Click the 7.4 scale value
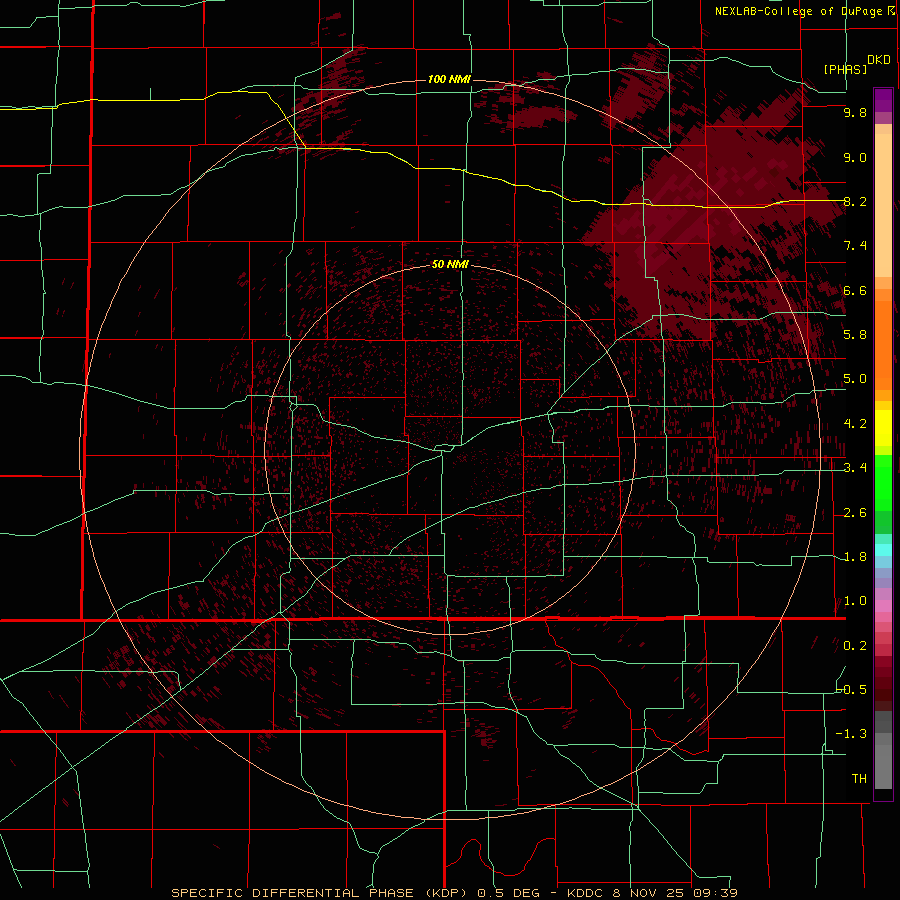The height and width of the screenshot is (900, 900). click(855, 246)
